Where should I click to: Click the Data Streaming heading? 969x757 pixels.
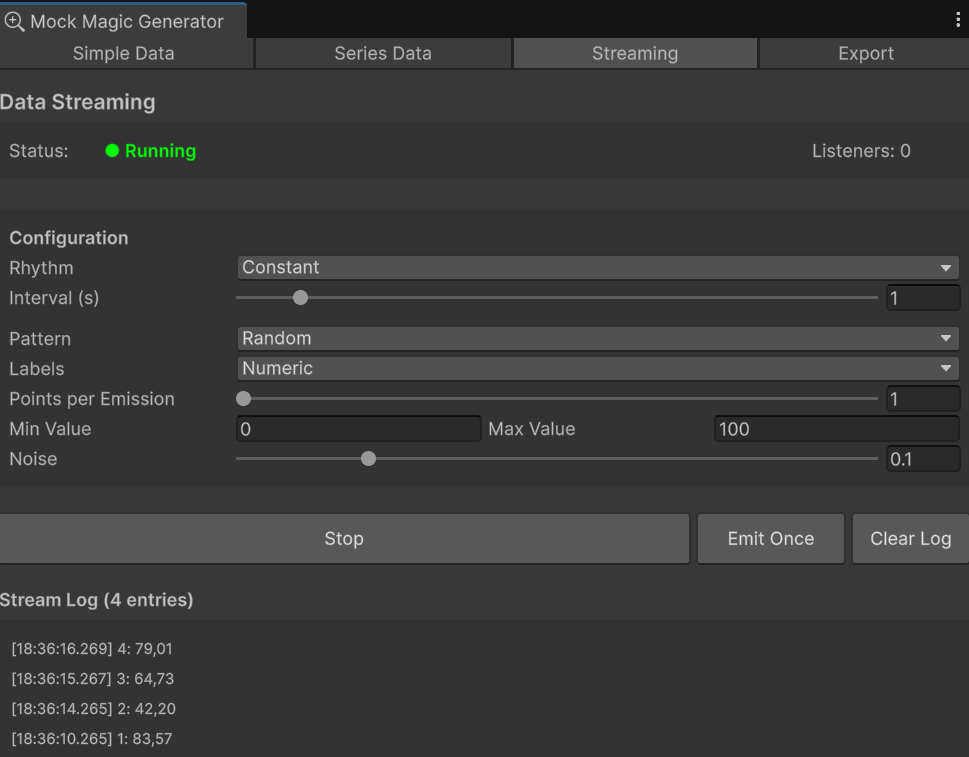pyautogui.click(x=77, y=102)
